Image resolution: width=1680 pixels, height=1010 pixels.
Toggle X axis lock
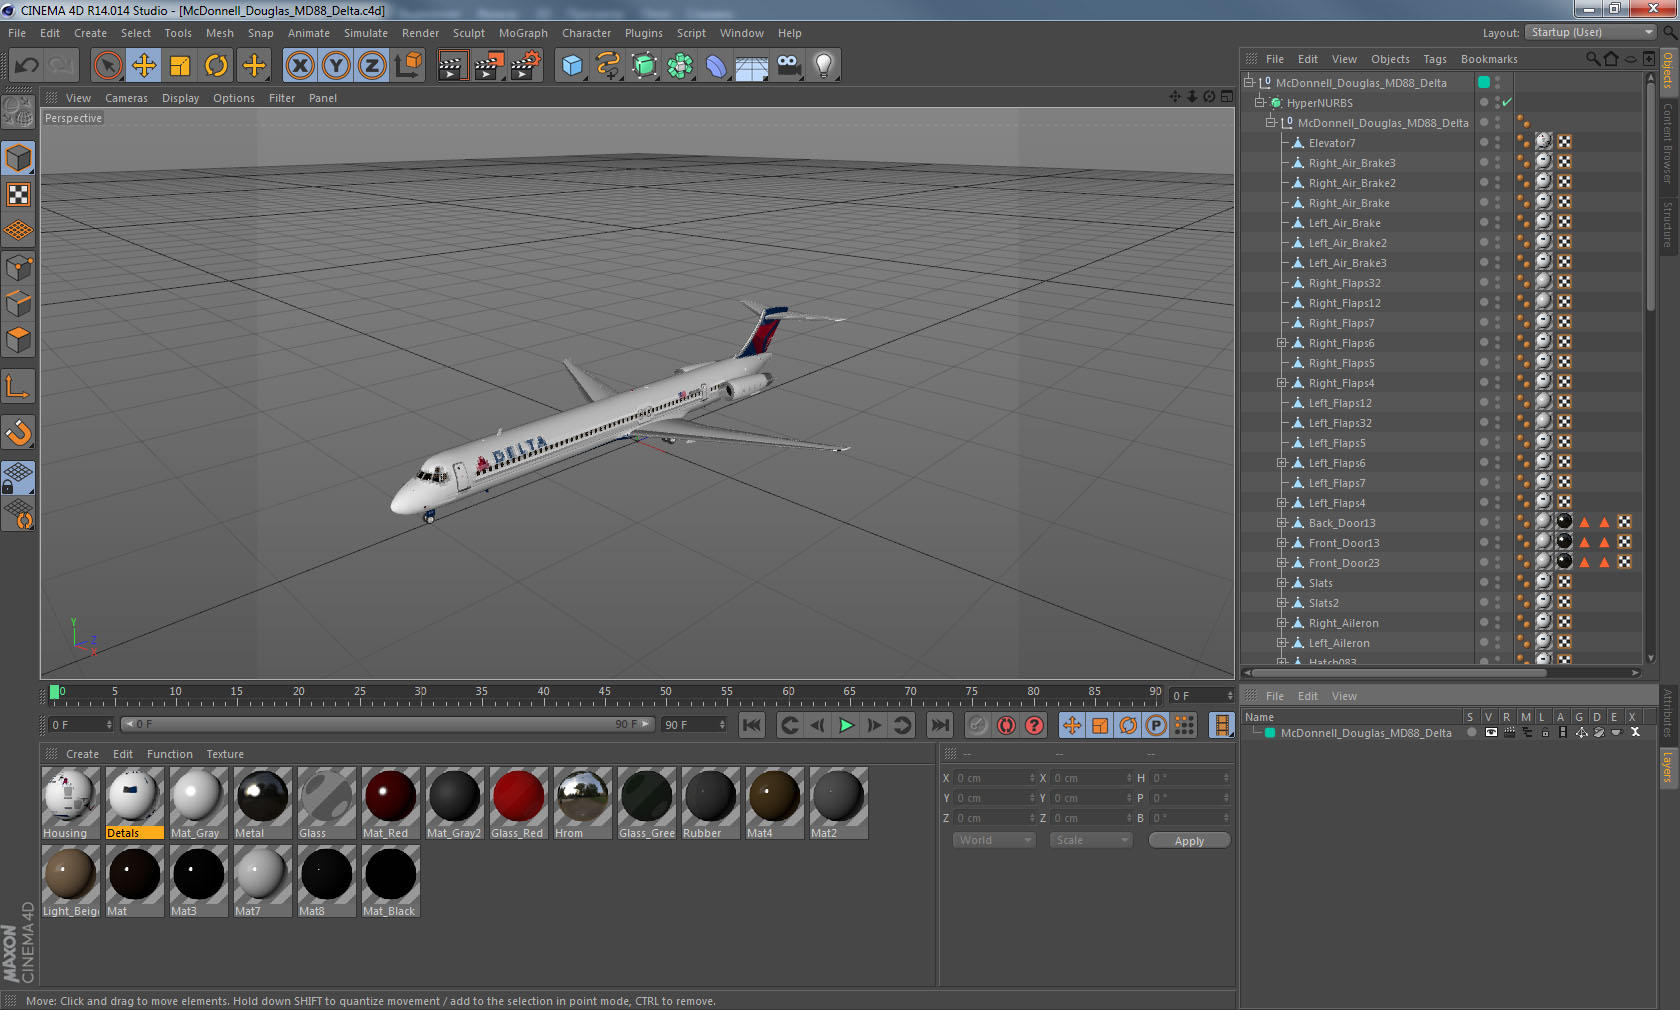(x=300, y=66)
